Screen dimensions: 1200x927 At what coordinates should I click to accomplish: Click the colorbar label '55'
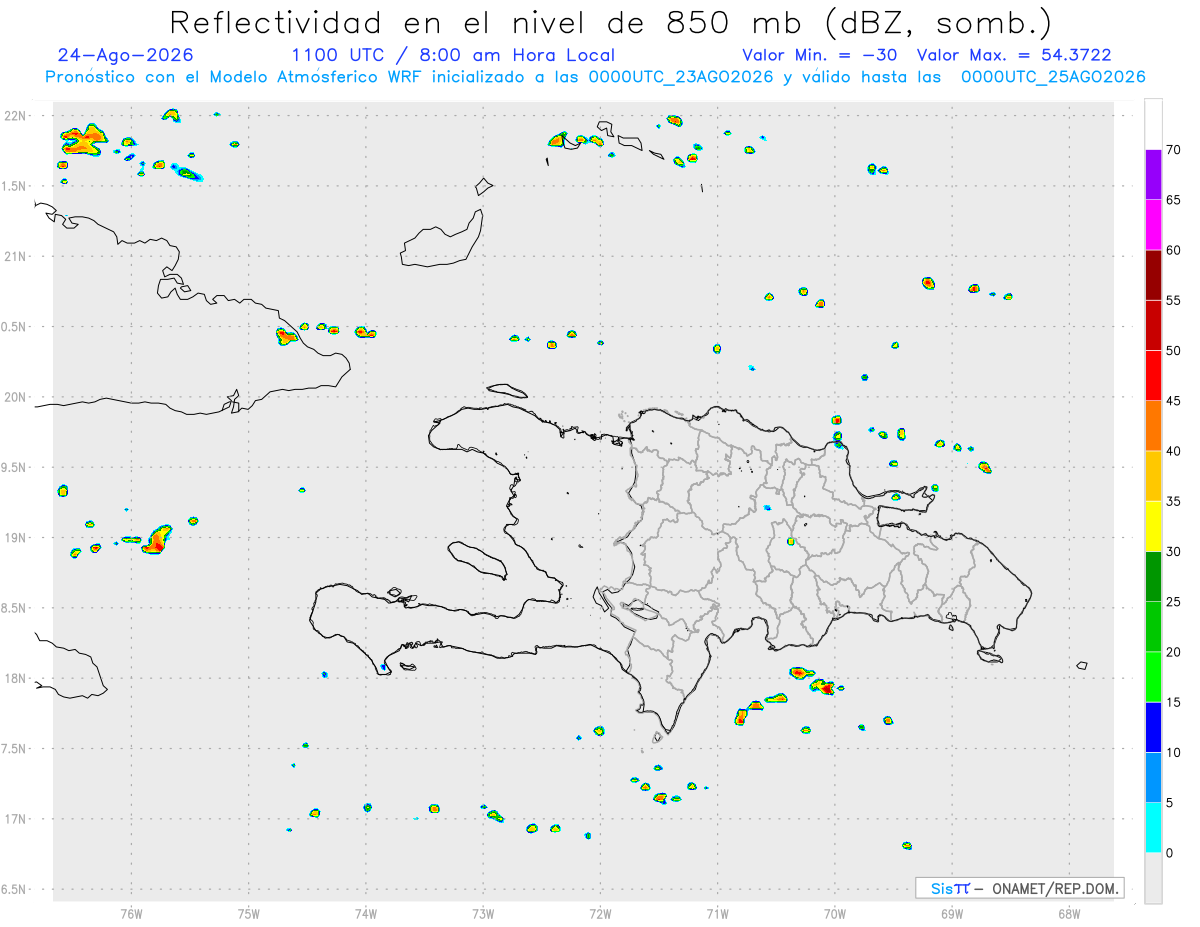pos(1174,300)
